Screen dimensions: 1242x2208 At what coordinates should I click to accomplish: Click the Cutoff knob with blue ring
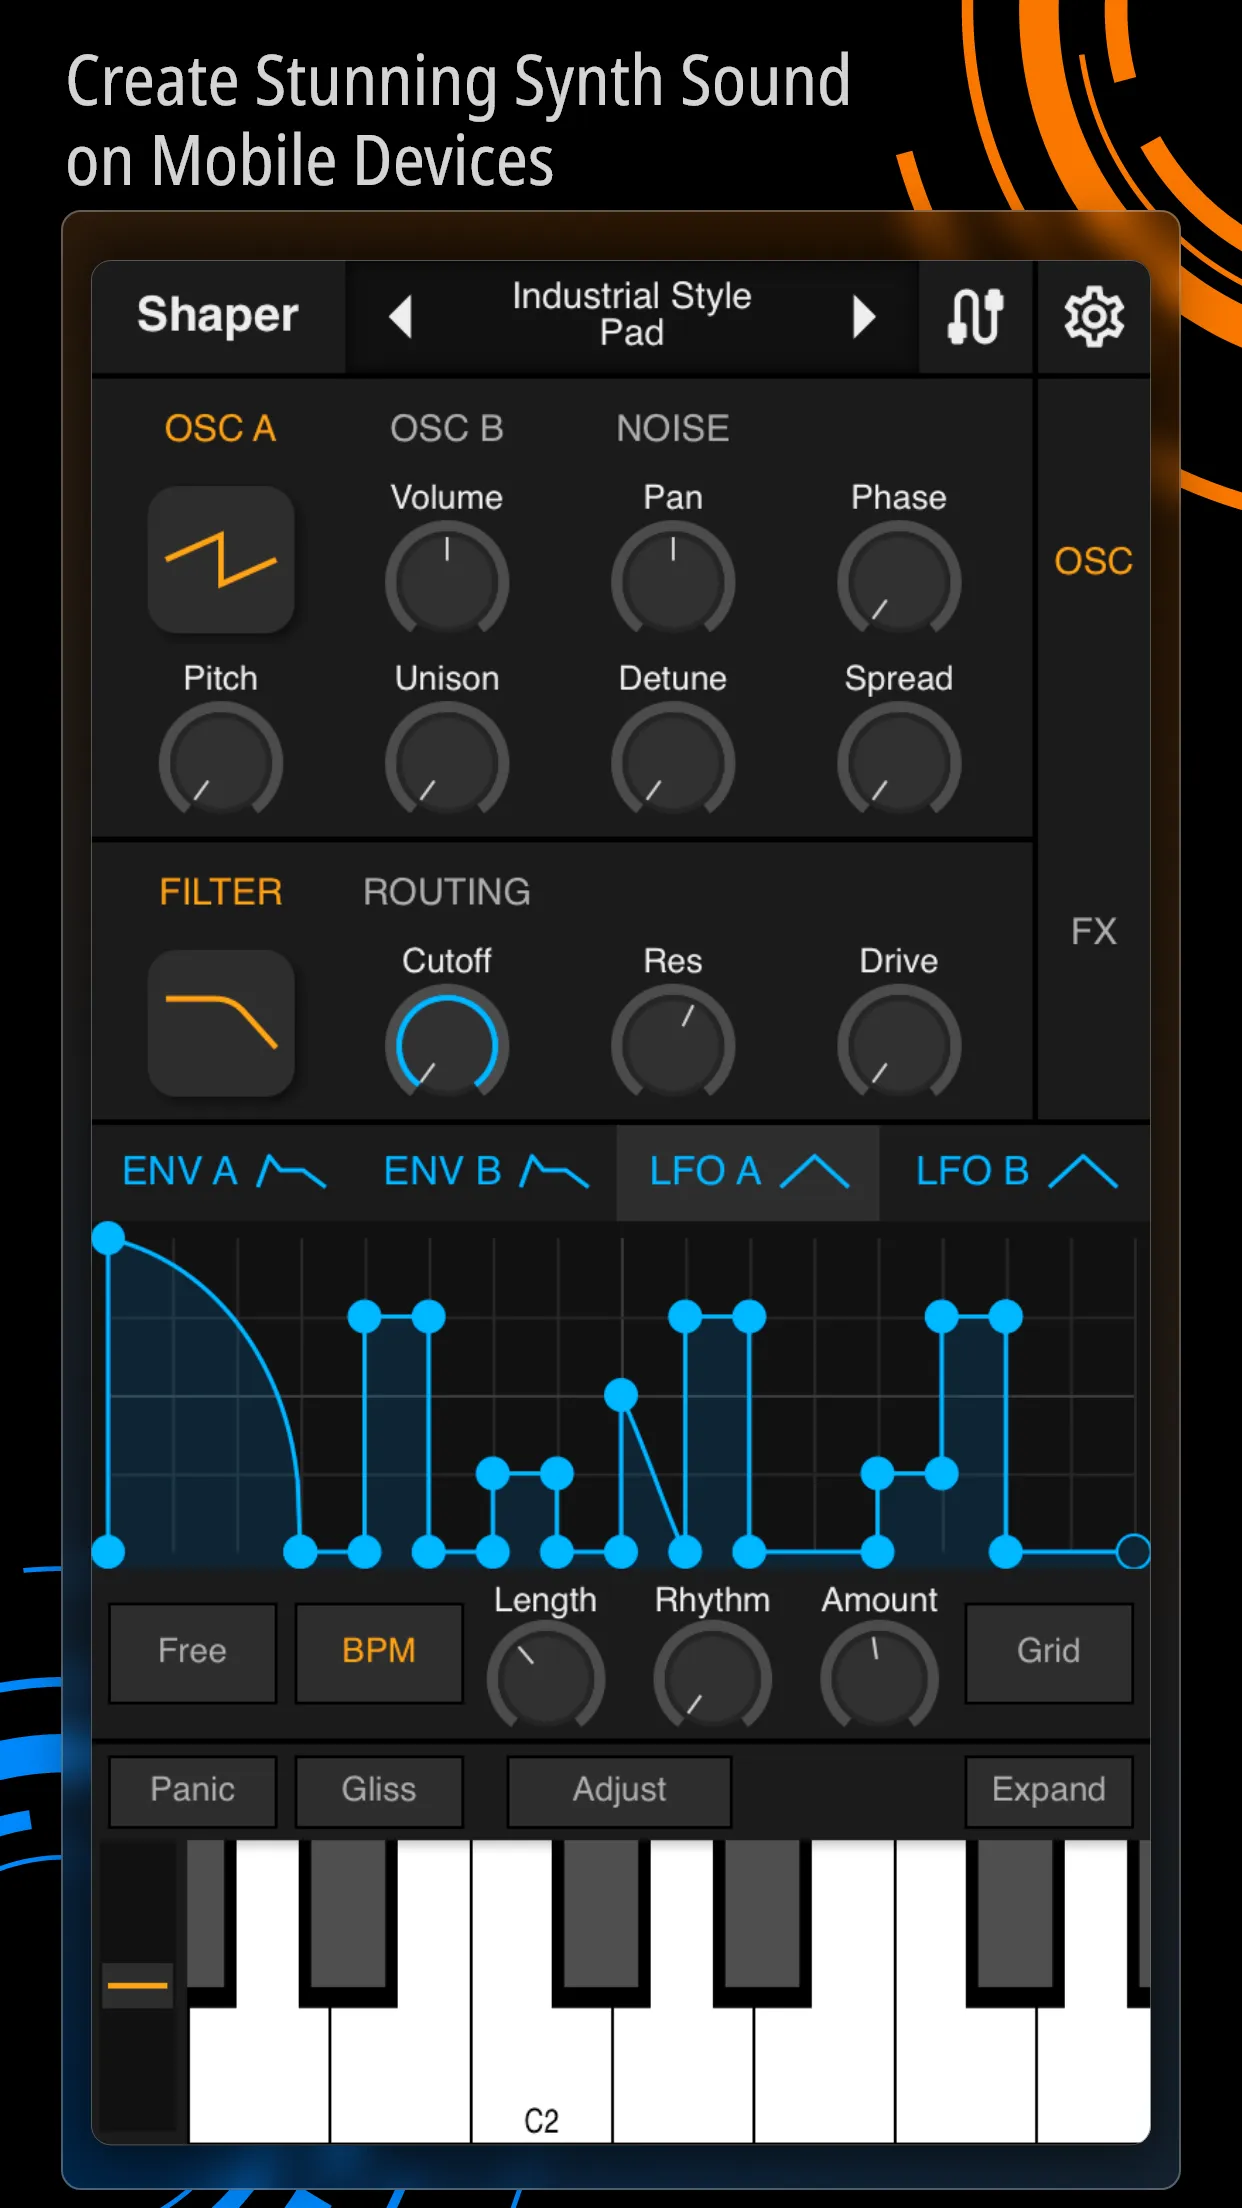[447, 1046]
